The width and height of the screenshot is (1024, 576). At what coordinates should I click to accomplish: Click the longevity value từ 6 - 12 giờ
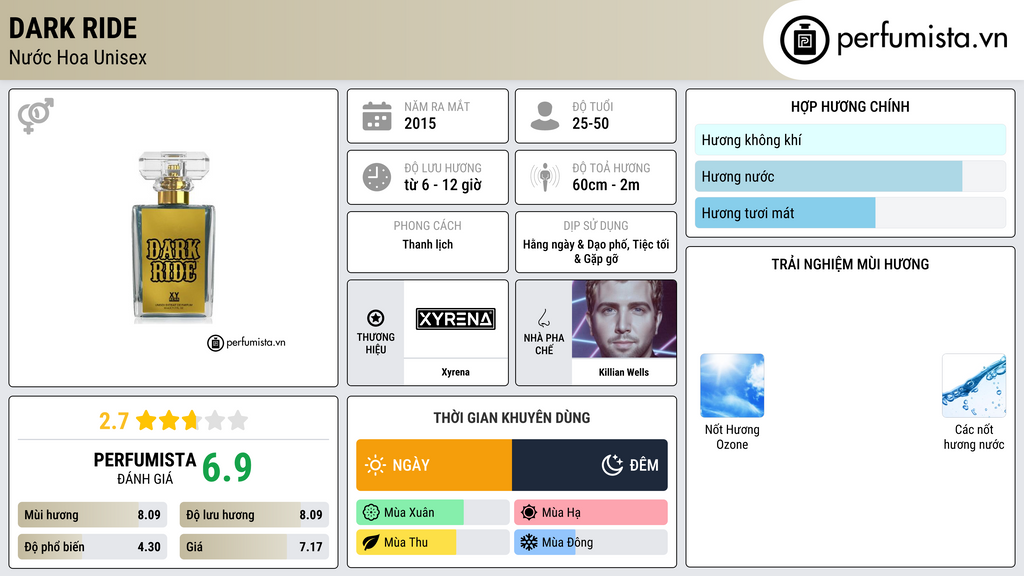(443, 185)
